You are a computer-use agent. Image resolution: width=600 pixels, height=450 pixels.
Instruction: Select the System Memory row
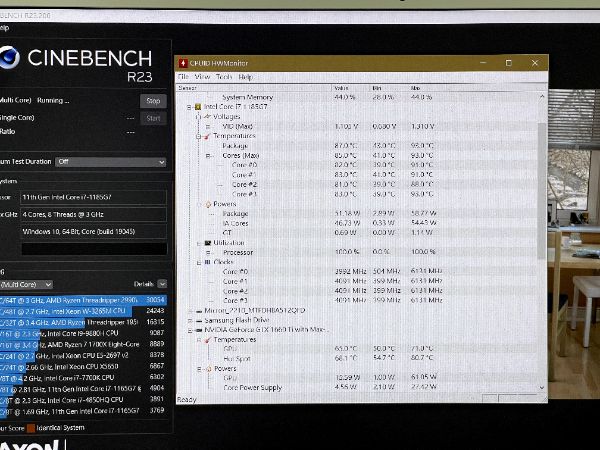tap(356, 97)
